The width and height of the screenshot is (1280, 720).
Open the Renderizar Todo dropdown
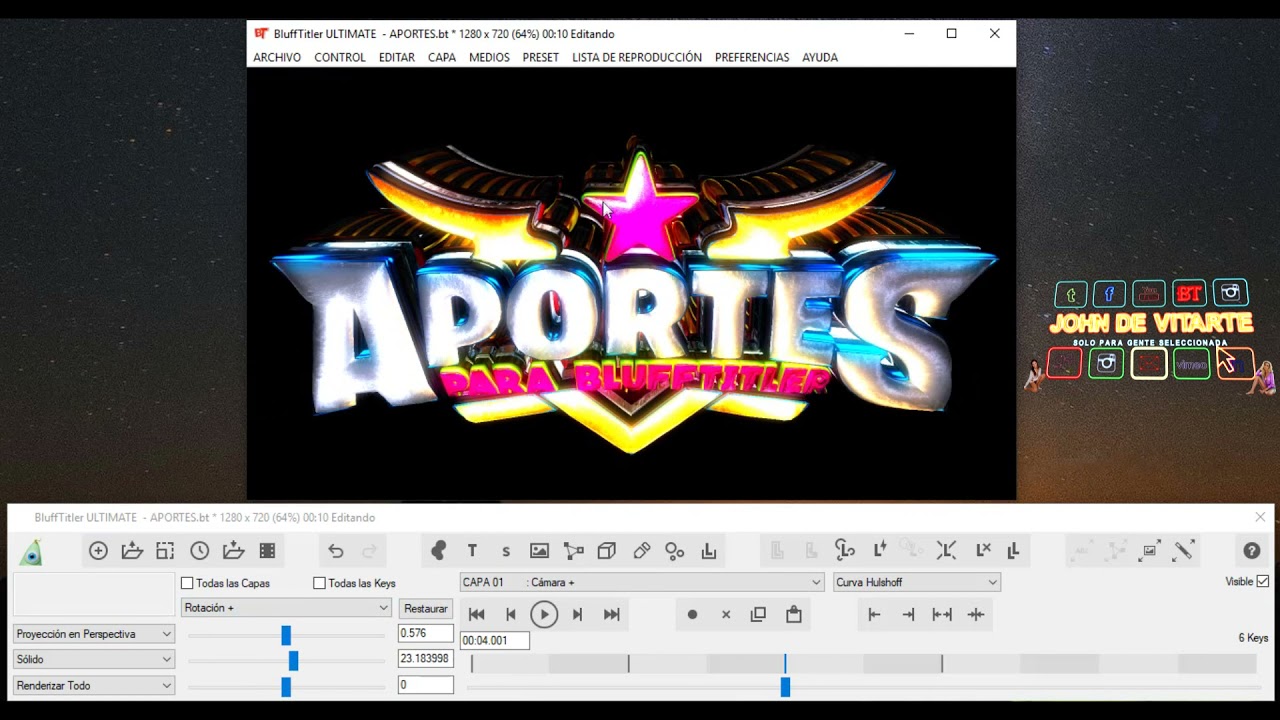pyautogui.click(x=95, y=686)
